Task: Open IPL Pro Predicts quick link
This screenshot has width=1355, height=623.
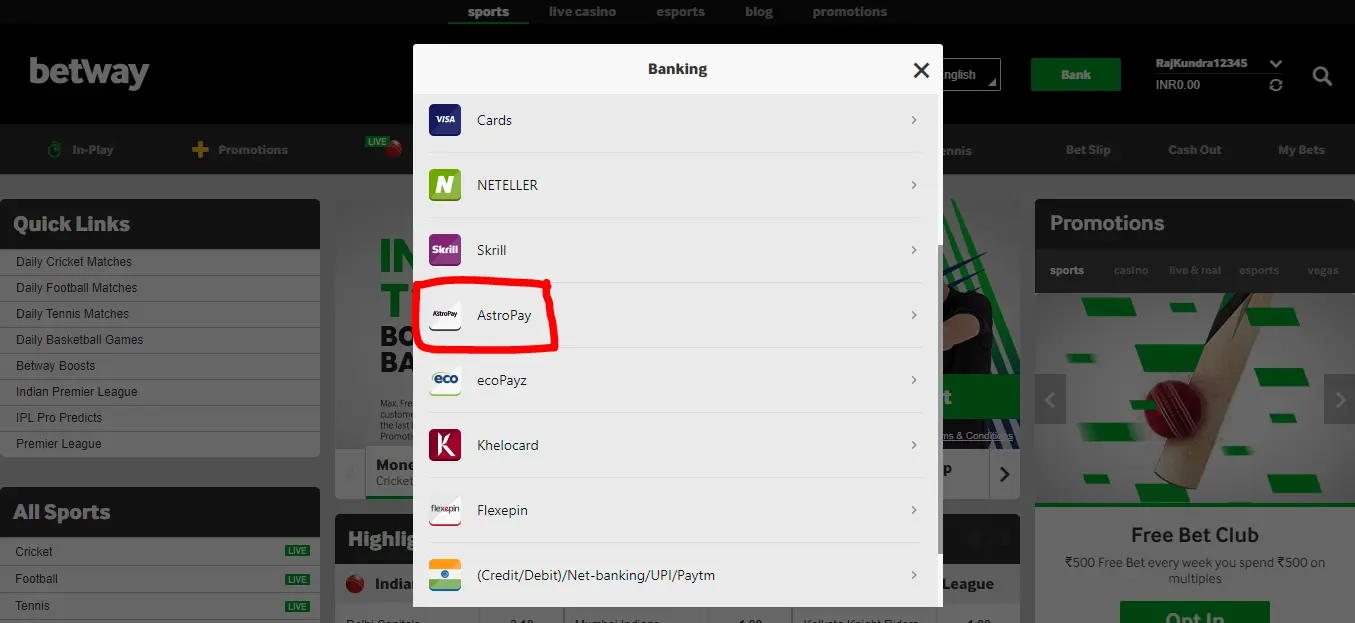Action: pos(160,418)
